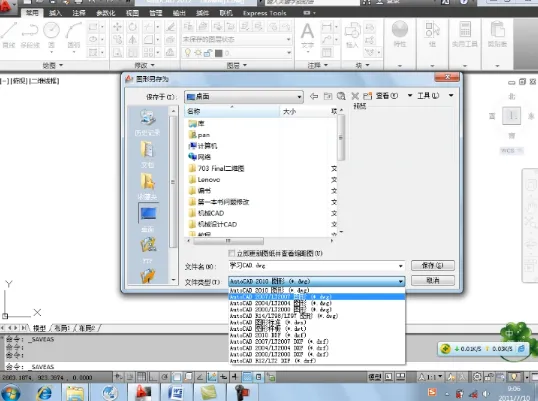Click the Cancel button in the dialog

[x=433, y=281]
